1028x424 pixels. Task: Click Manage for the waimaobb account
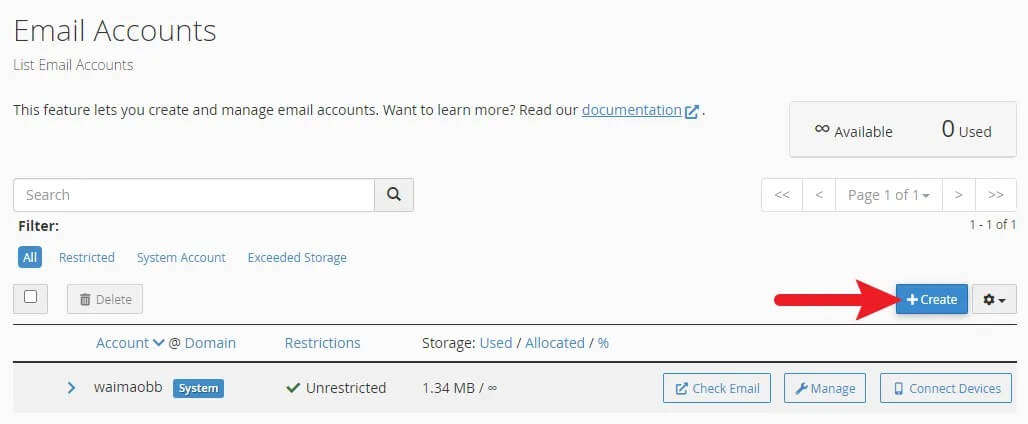(826, 388)
